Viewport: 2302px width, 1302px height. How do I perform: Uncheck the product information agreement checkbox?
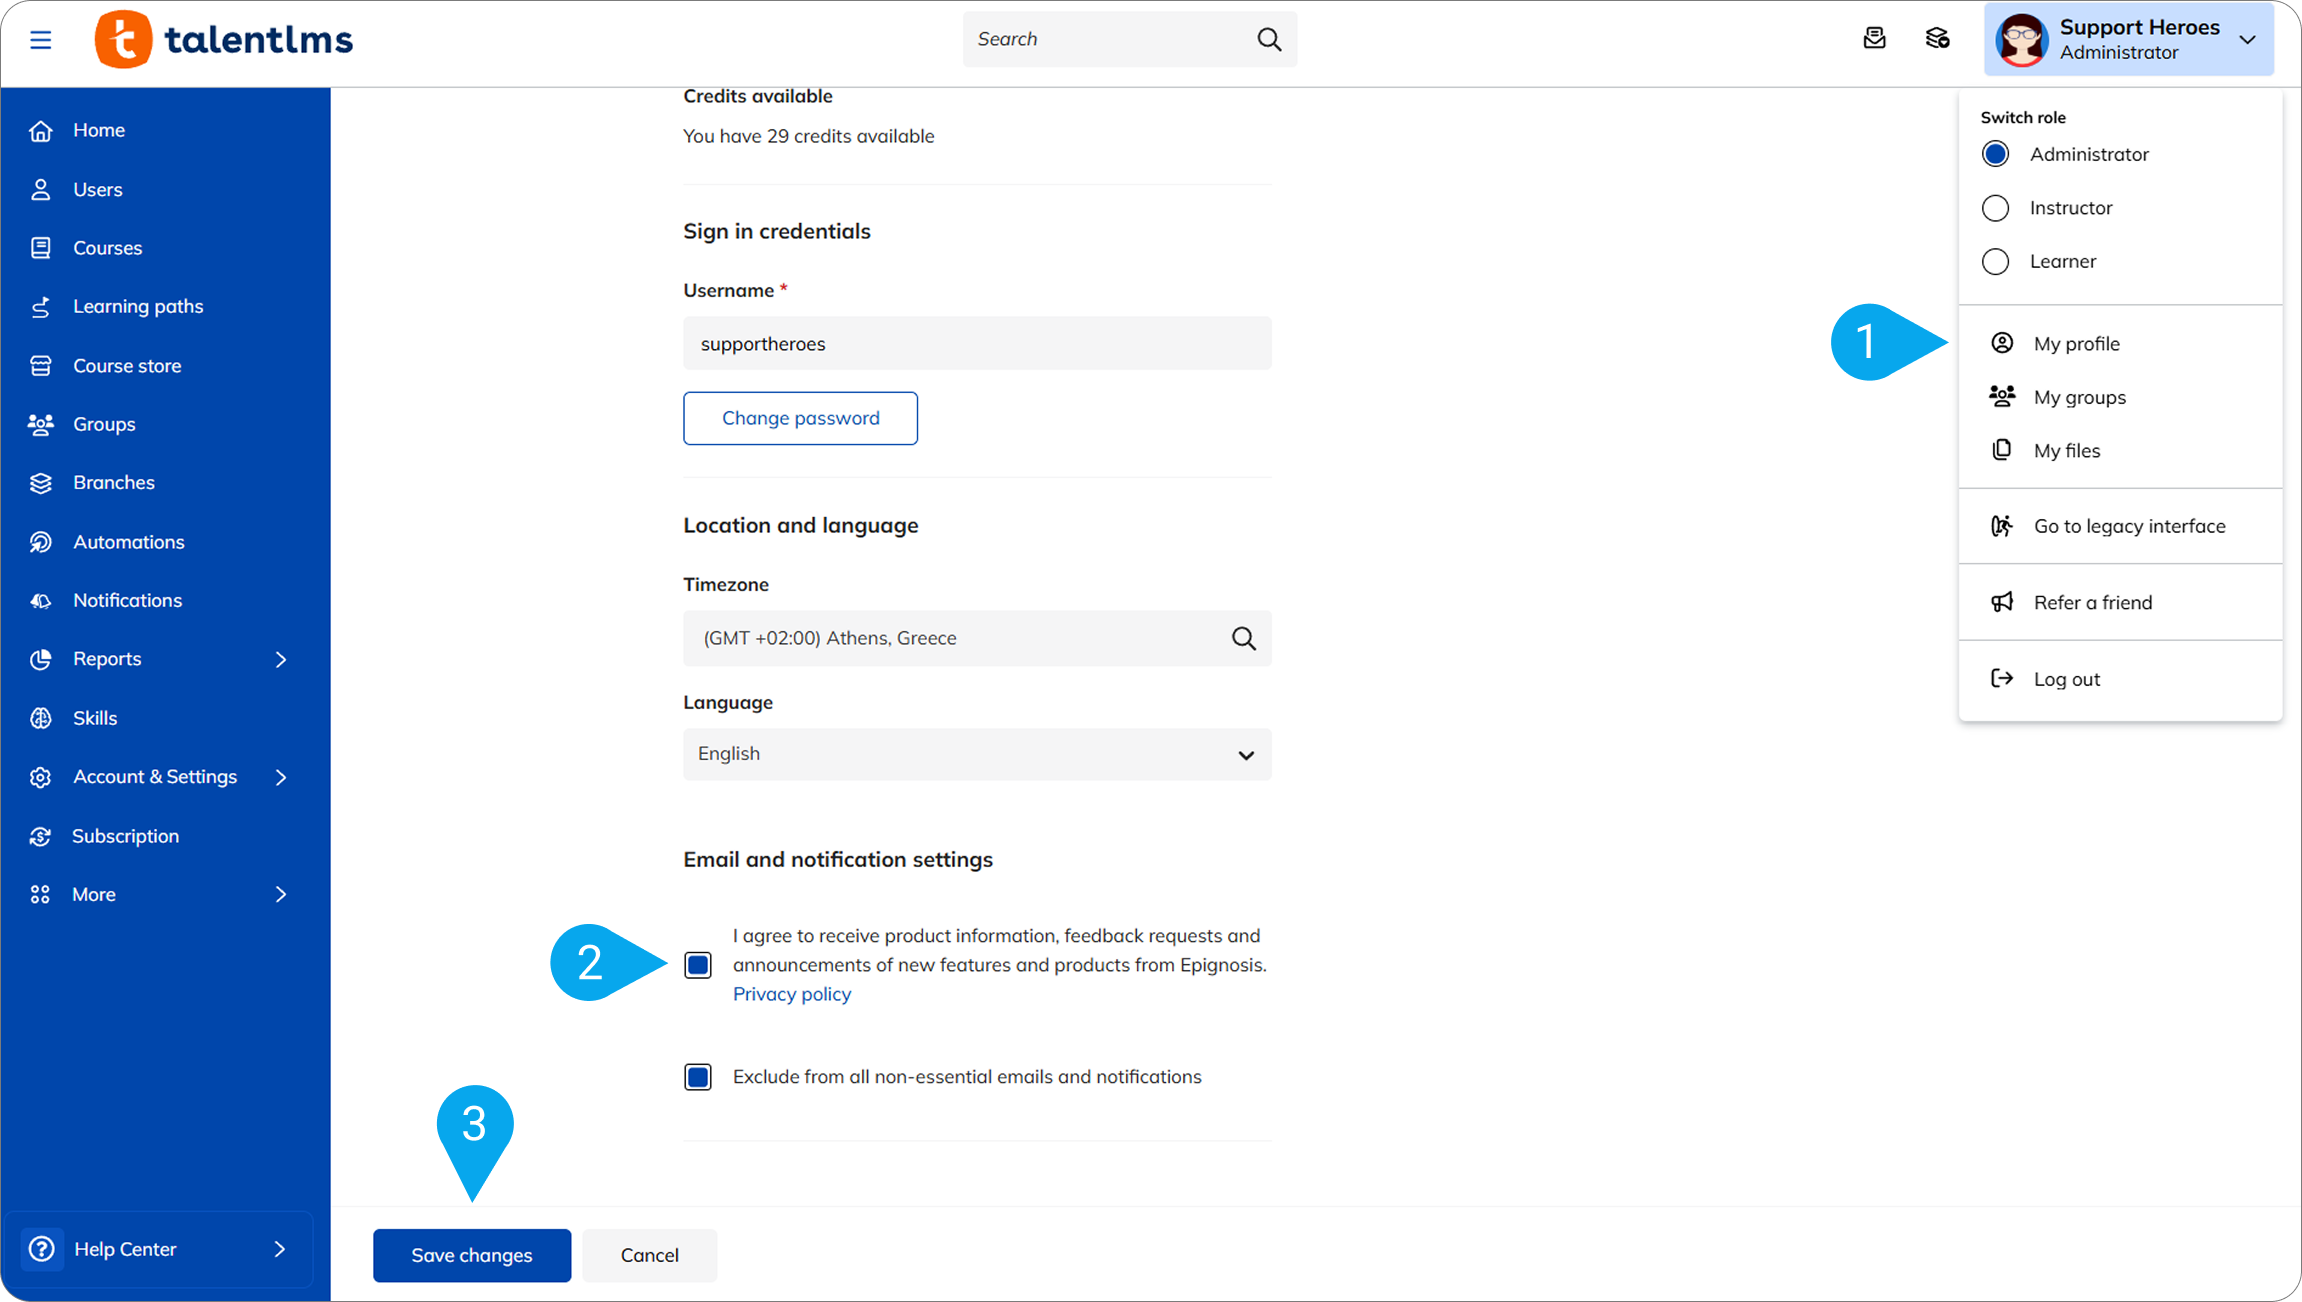point(698,965)
